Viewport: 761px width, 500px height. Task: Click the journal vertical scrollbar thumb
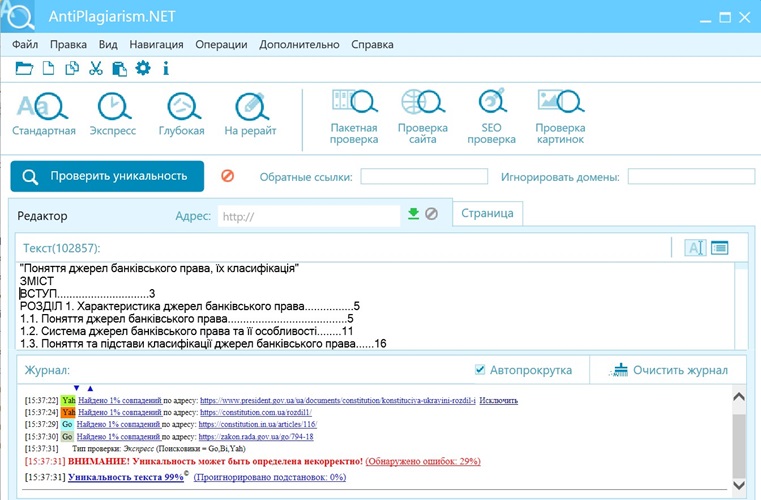pos(738,446)
